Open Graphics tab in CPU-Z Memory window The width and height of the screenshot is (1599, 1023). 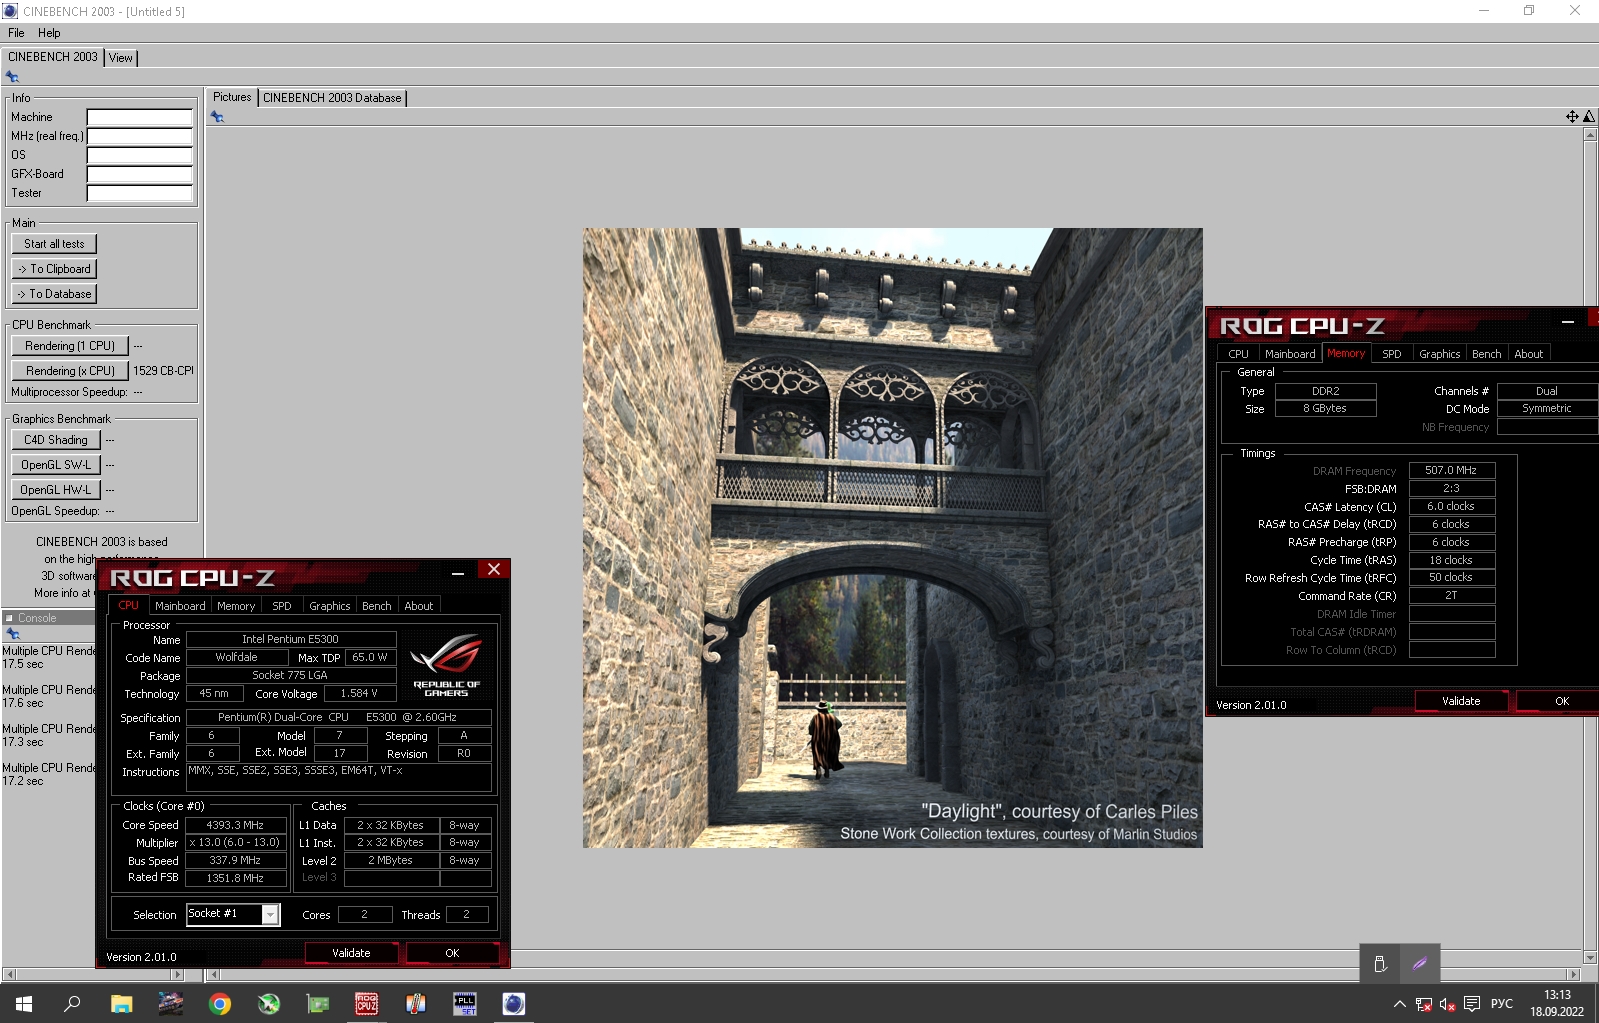click(1439, 354)
